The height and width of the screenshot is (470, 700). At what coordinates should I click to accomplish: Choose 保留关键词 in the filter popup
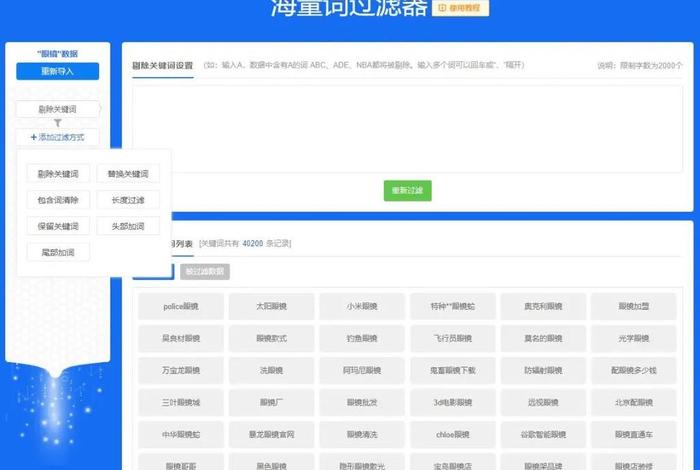(x=58, y=226)
